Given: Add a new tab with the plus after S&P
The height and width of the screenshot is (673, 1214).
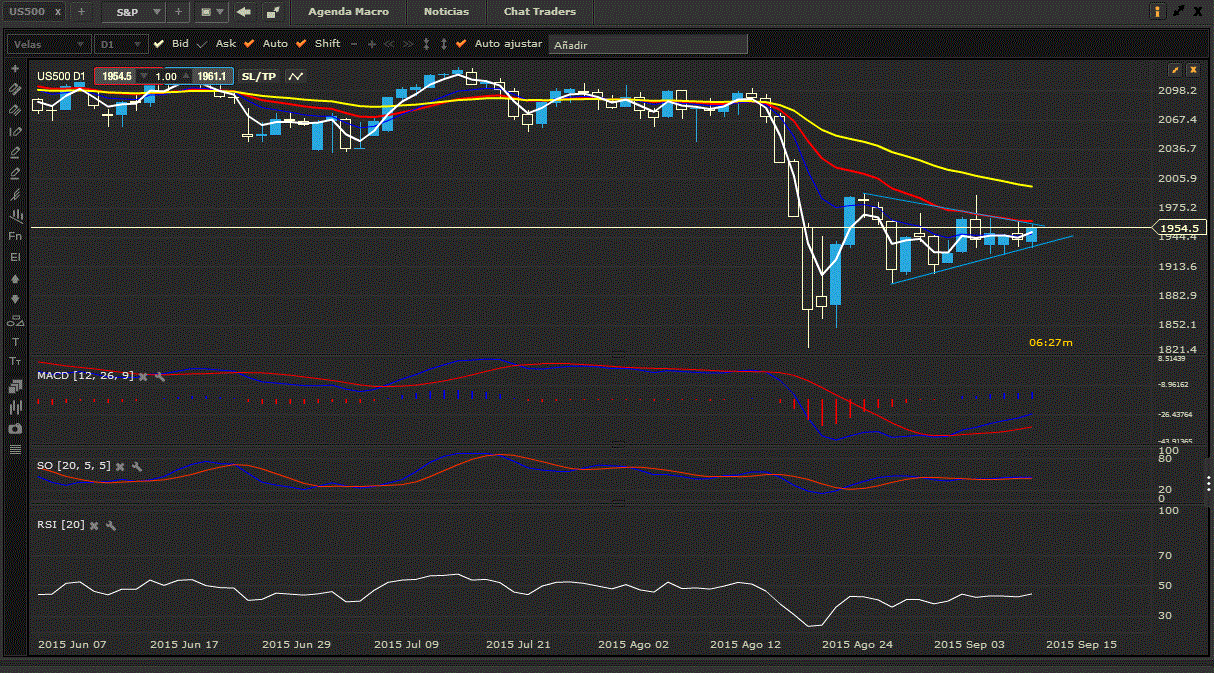Looking at the screenshot, I should [x=178, y=12].
